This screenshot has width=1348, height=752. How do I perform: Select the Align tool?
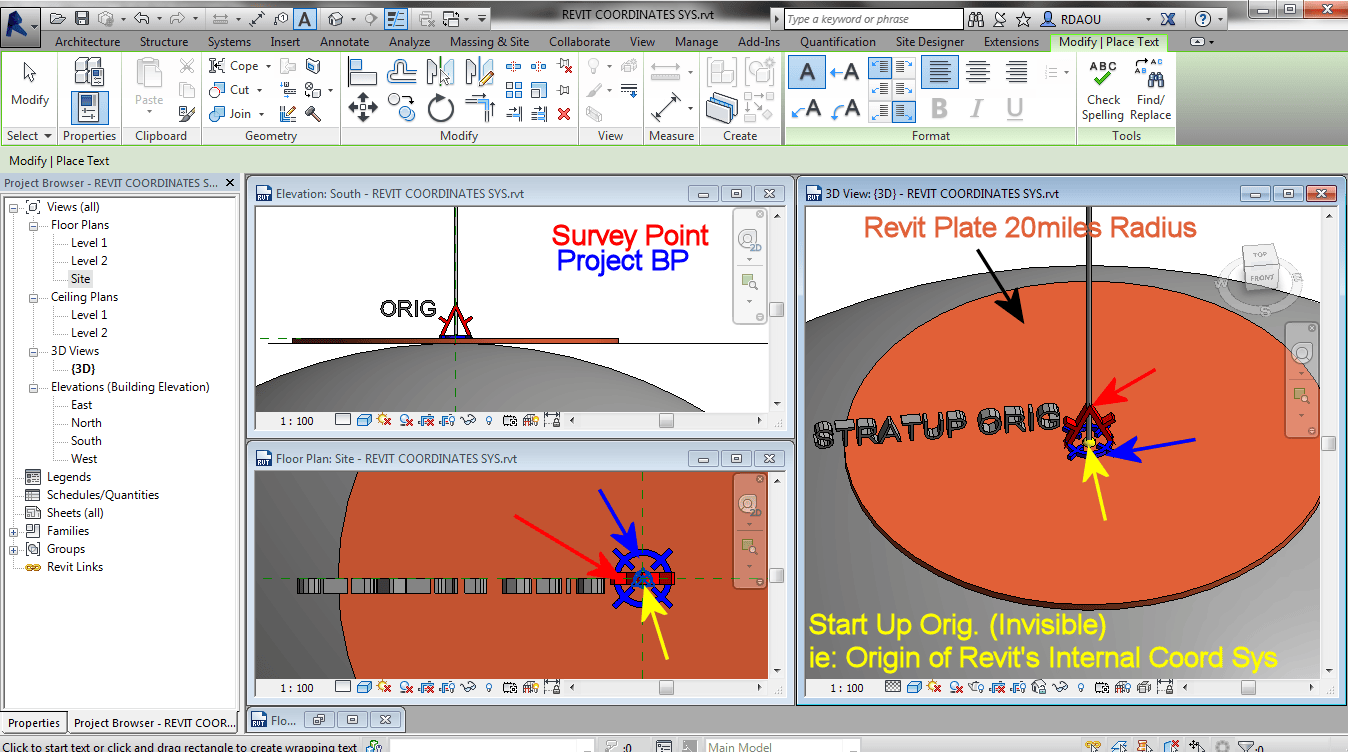click(362, 71)
